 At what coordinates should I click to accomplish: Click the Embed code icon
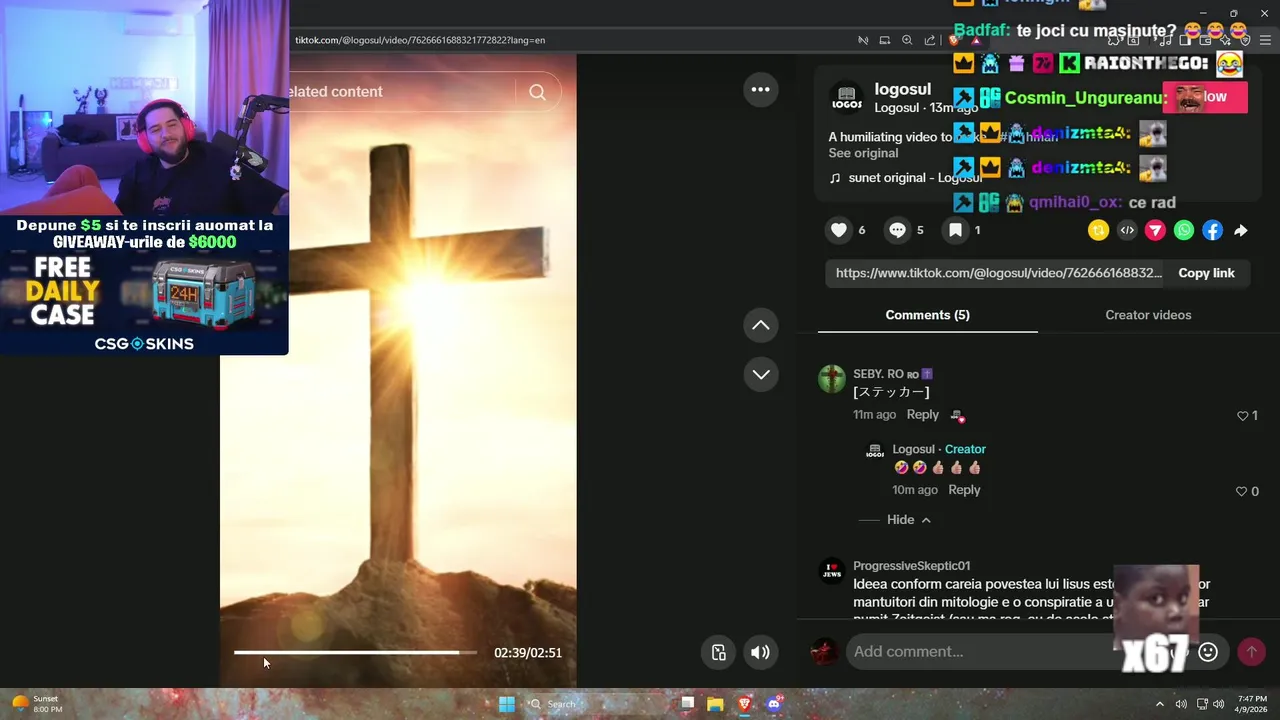[x=1127, y=230]
